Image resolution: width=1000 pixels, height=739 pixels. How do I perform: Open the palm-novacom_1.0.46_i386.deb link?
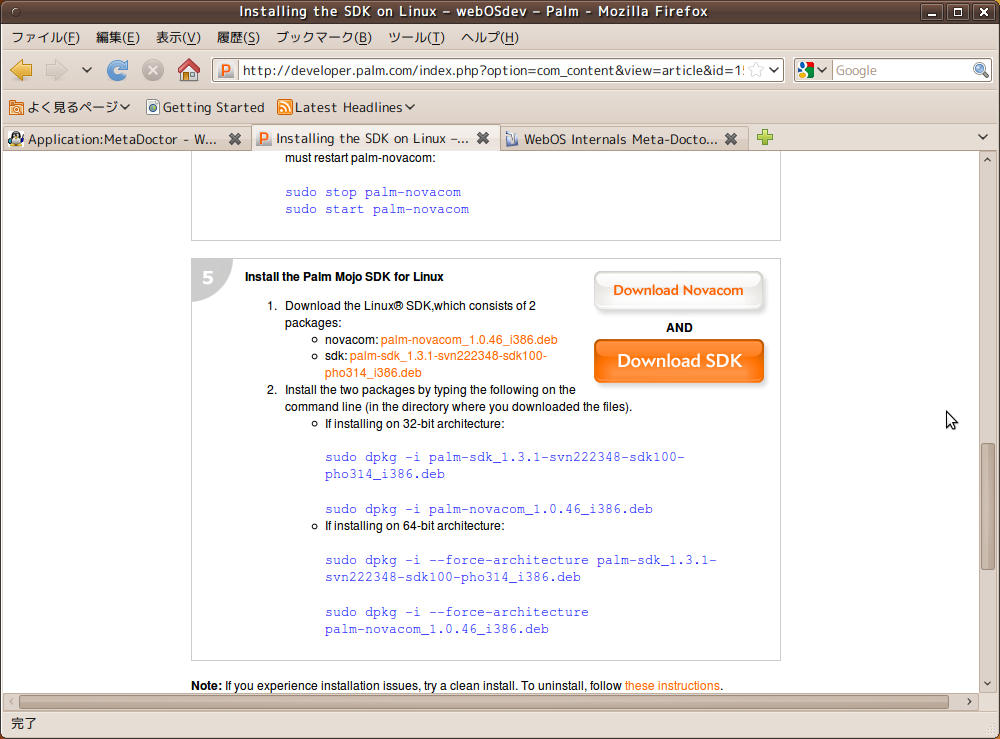(x=469, y=340)
